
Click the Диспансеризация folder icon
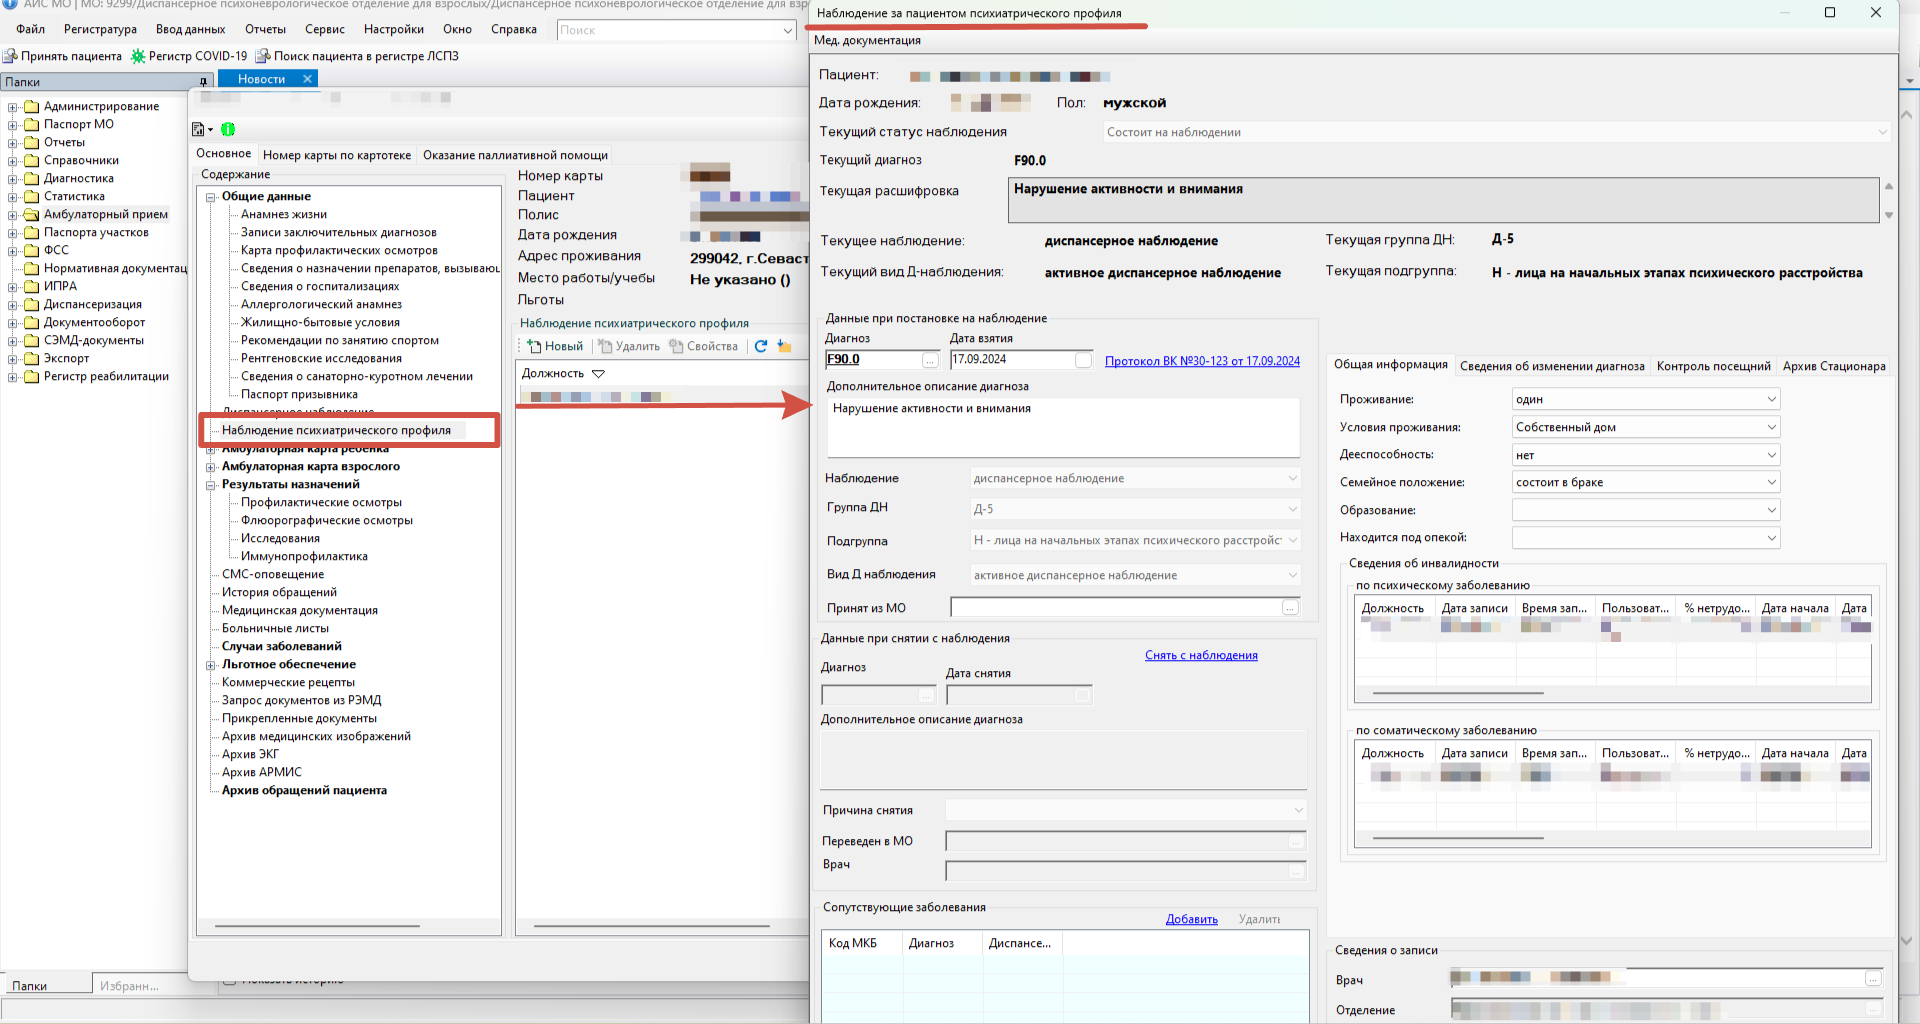(x=31, y=304)
